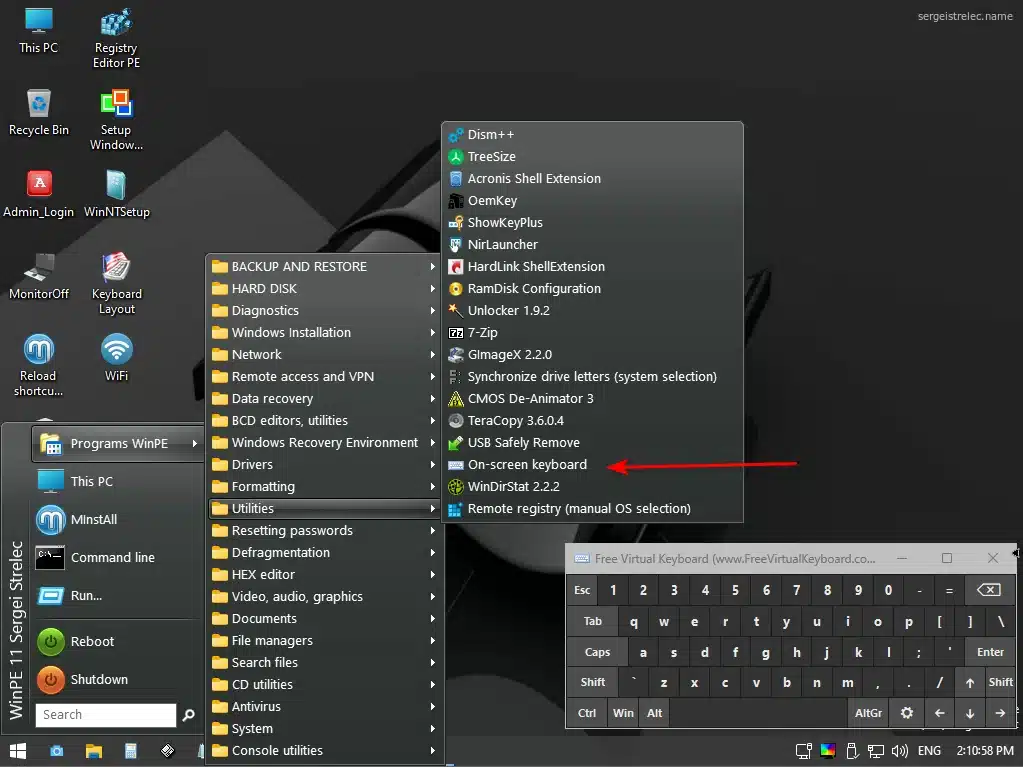The image size is (1023, 767).
Task: Open the WiFi desktop icon
Action: coord(116,357)
